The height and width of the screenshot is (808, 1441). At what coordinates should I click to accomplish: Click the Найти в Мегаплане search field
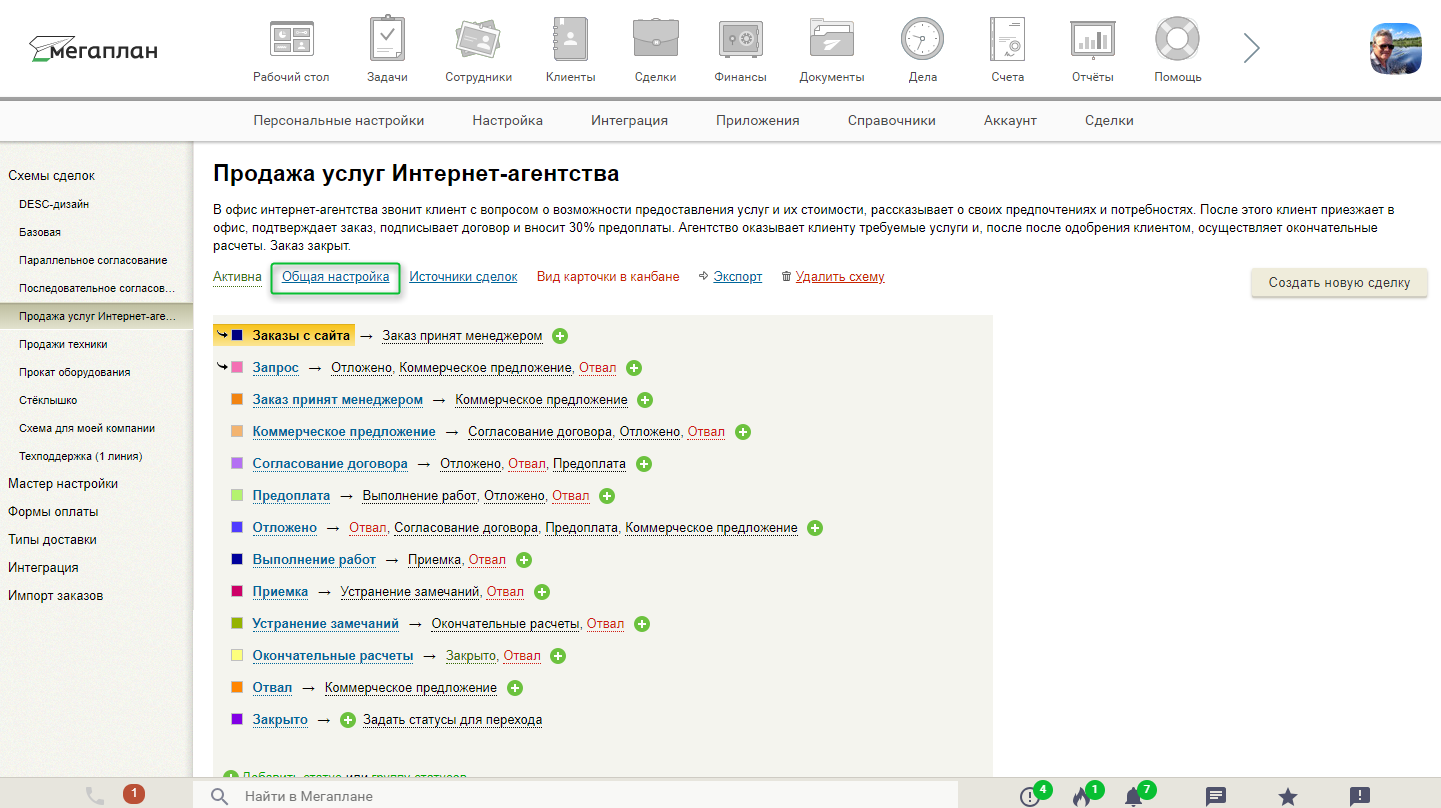590,796
